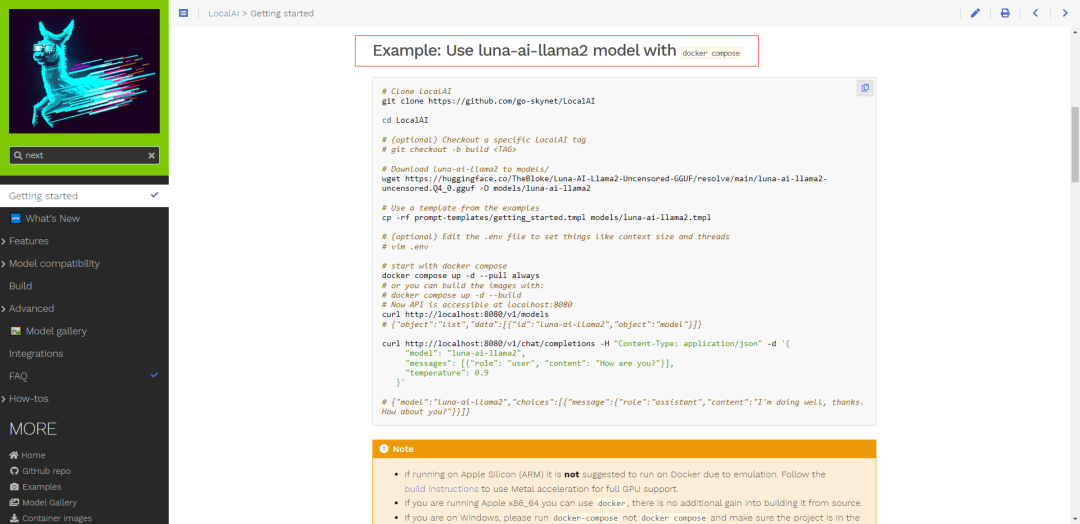
Task: Open the Container images link
Action: point(57,518)
